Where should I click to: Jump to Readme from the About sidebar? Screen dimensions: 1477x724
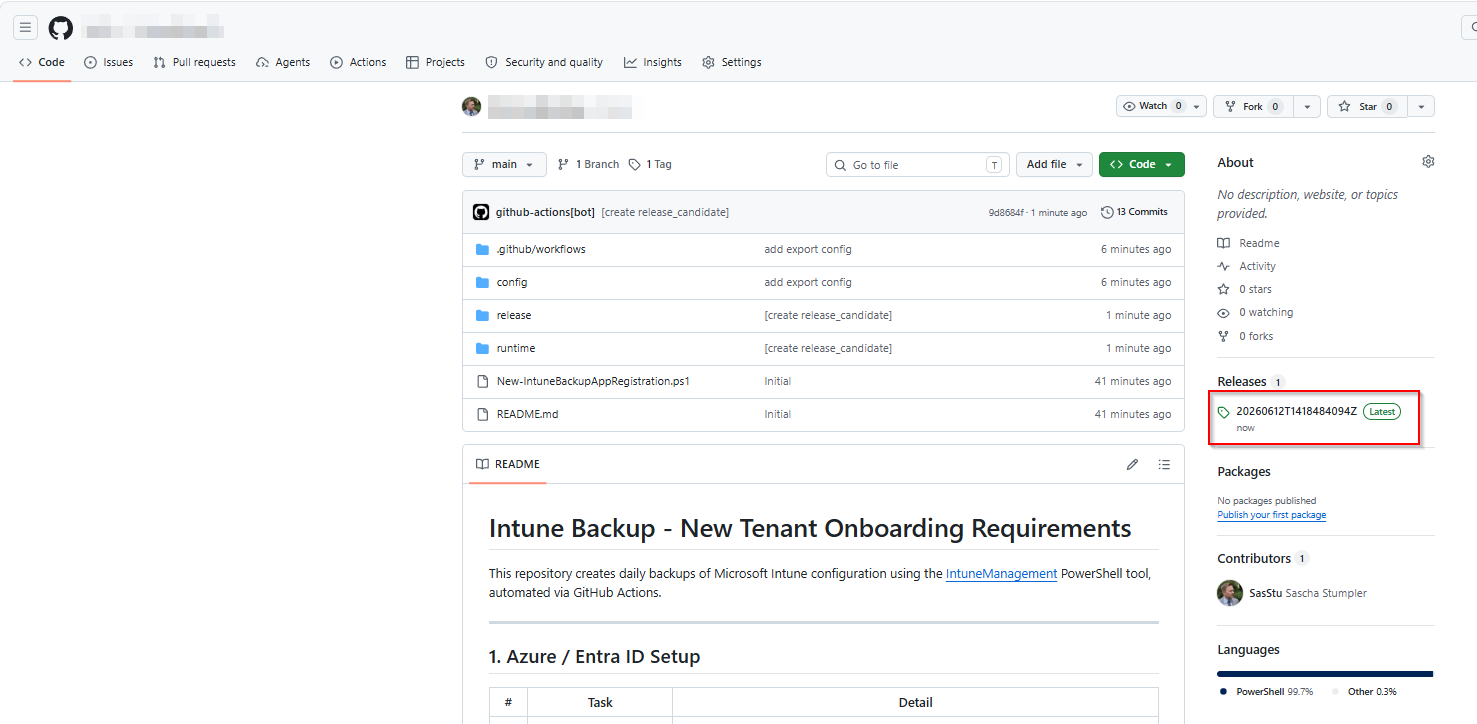tap(1248, 243)
